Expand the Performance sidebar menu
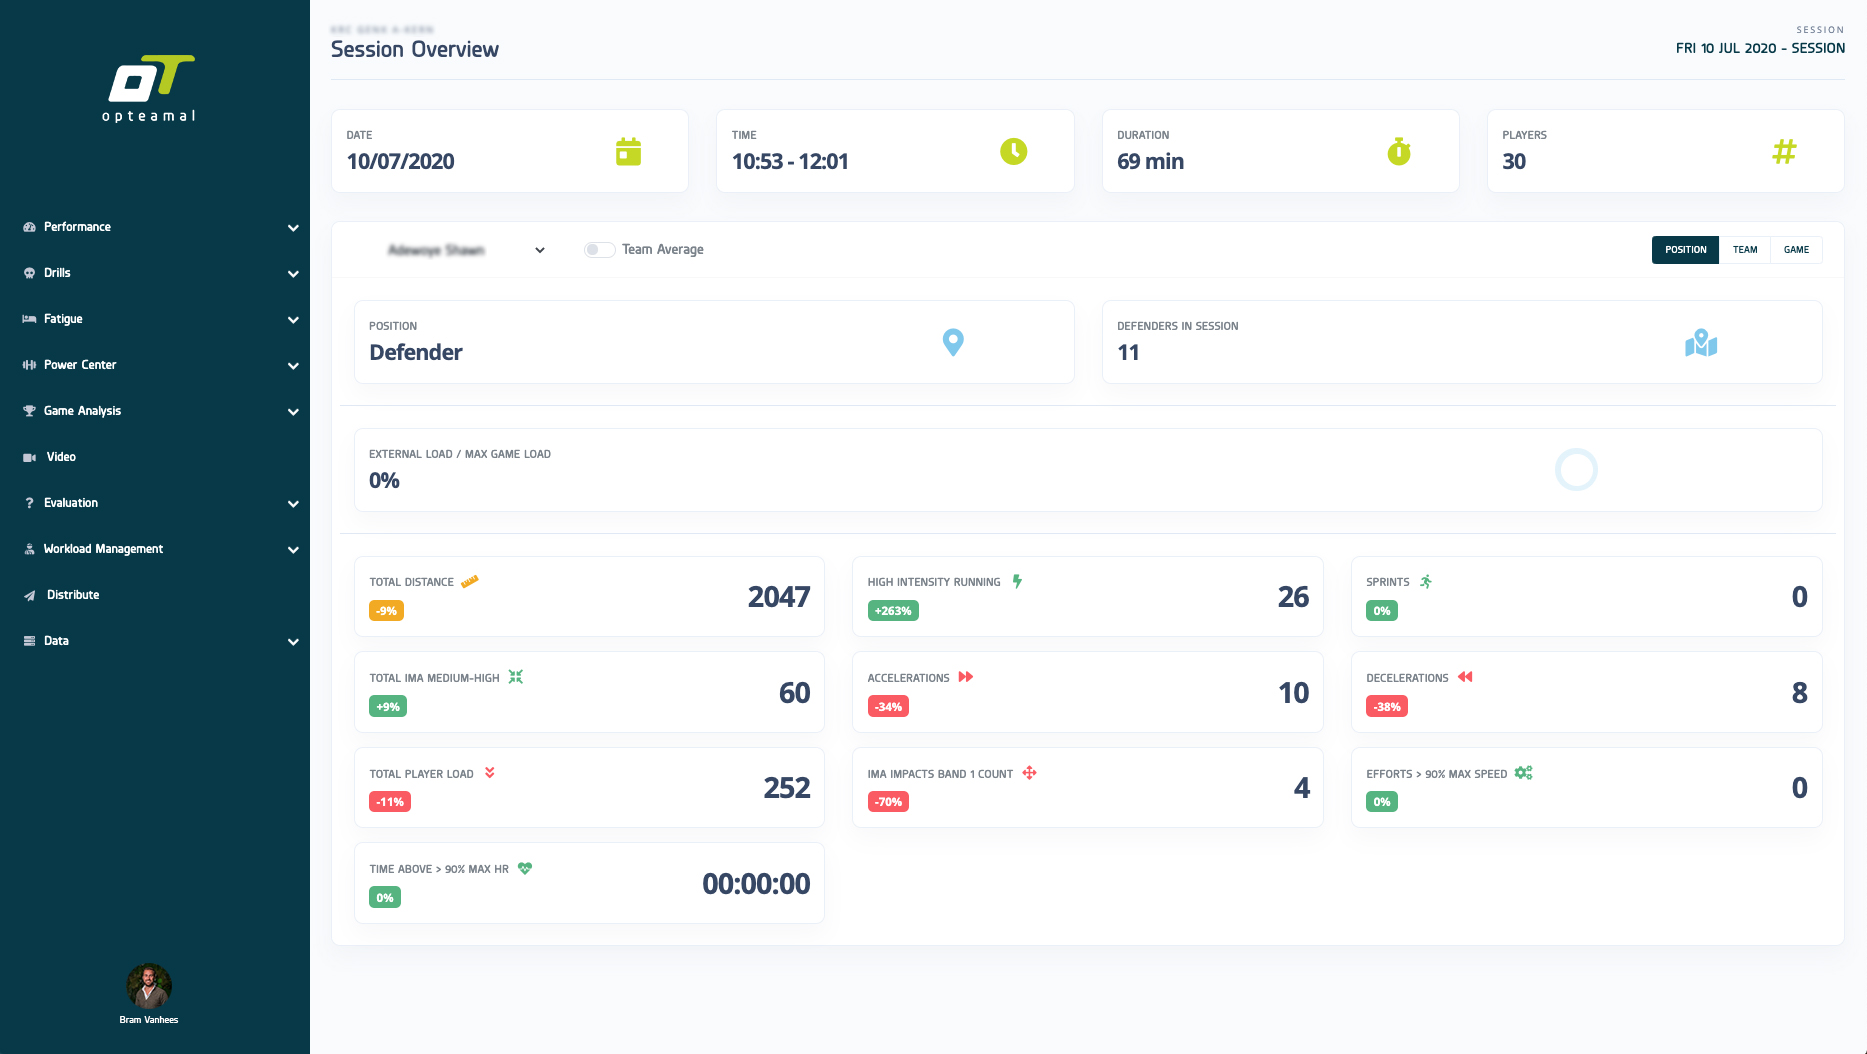Image resolution: width=1867 pixels, height=1054 pixels. click(x=160, y=227)
